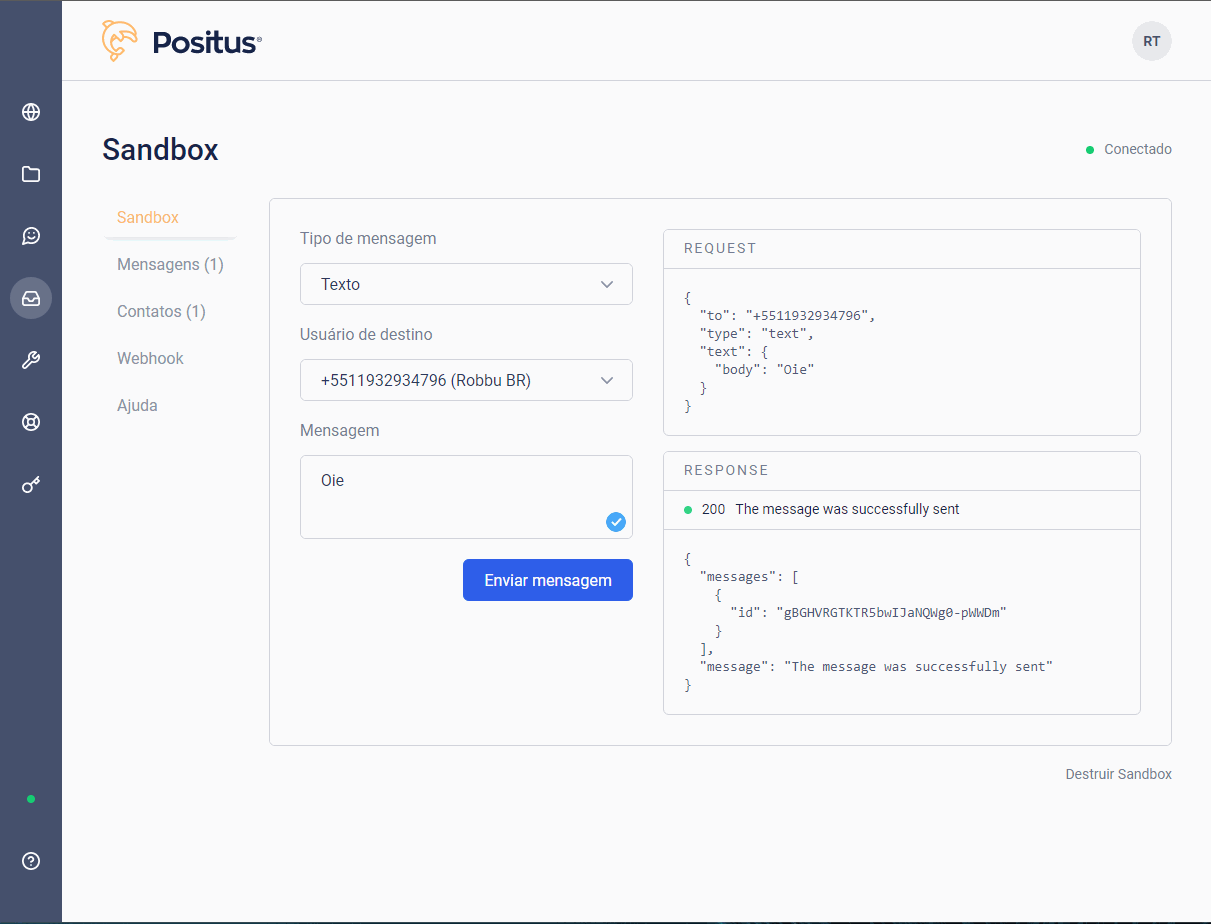Click the lifebuoy support sidebar icon

[31, 422]
